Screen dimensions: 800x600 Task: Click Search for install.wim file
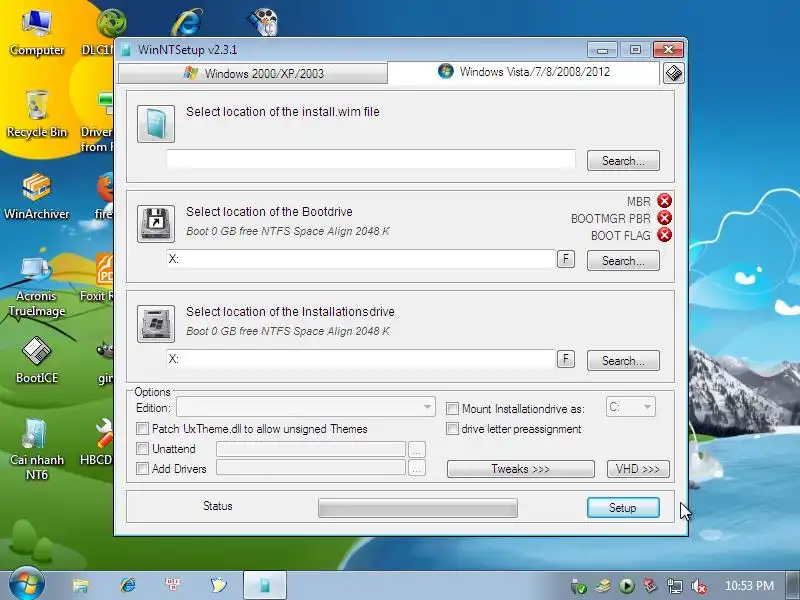623,161
